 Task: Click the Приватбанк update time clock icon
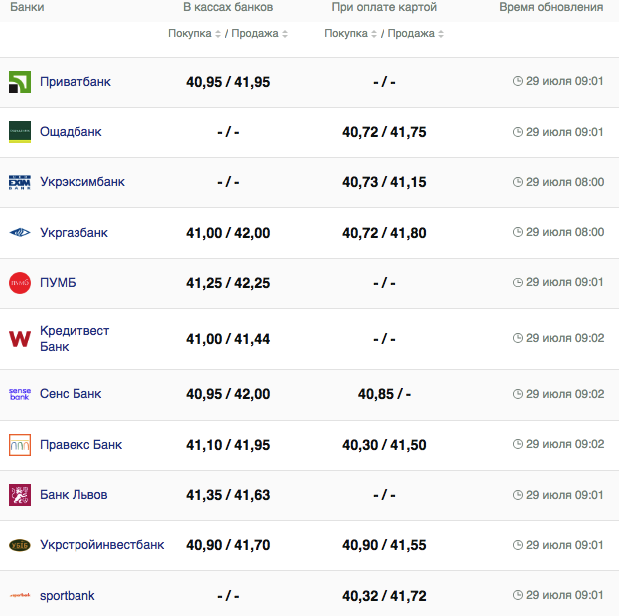click(x=518, y=82)
